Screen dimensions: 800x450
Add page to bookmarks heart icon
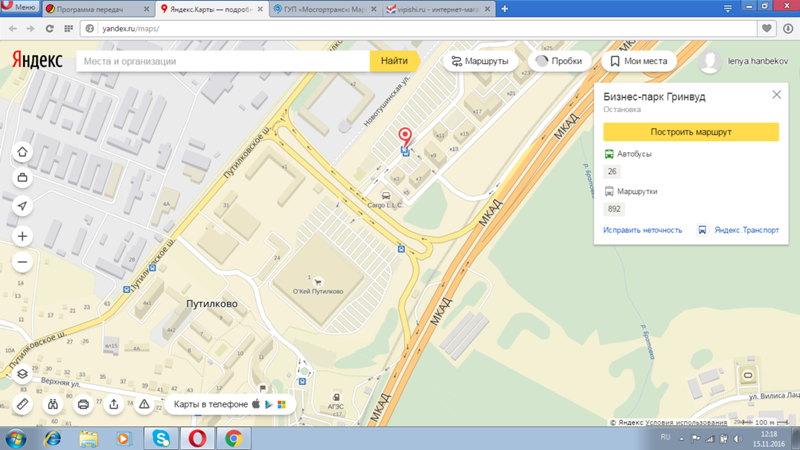[766, 29]
